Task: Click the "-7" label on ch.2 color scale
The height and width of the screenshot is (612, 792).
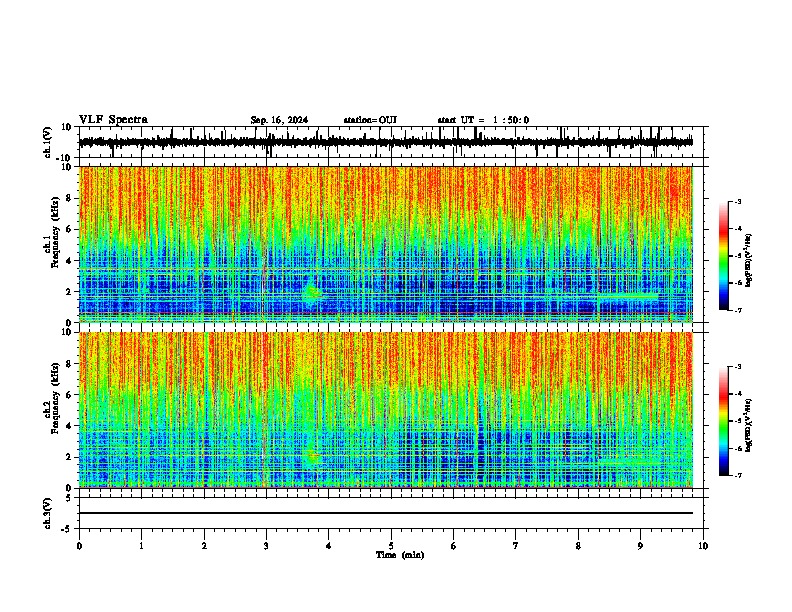Action: tap(738, 476)
